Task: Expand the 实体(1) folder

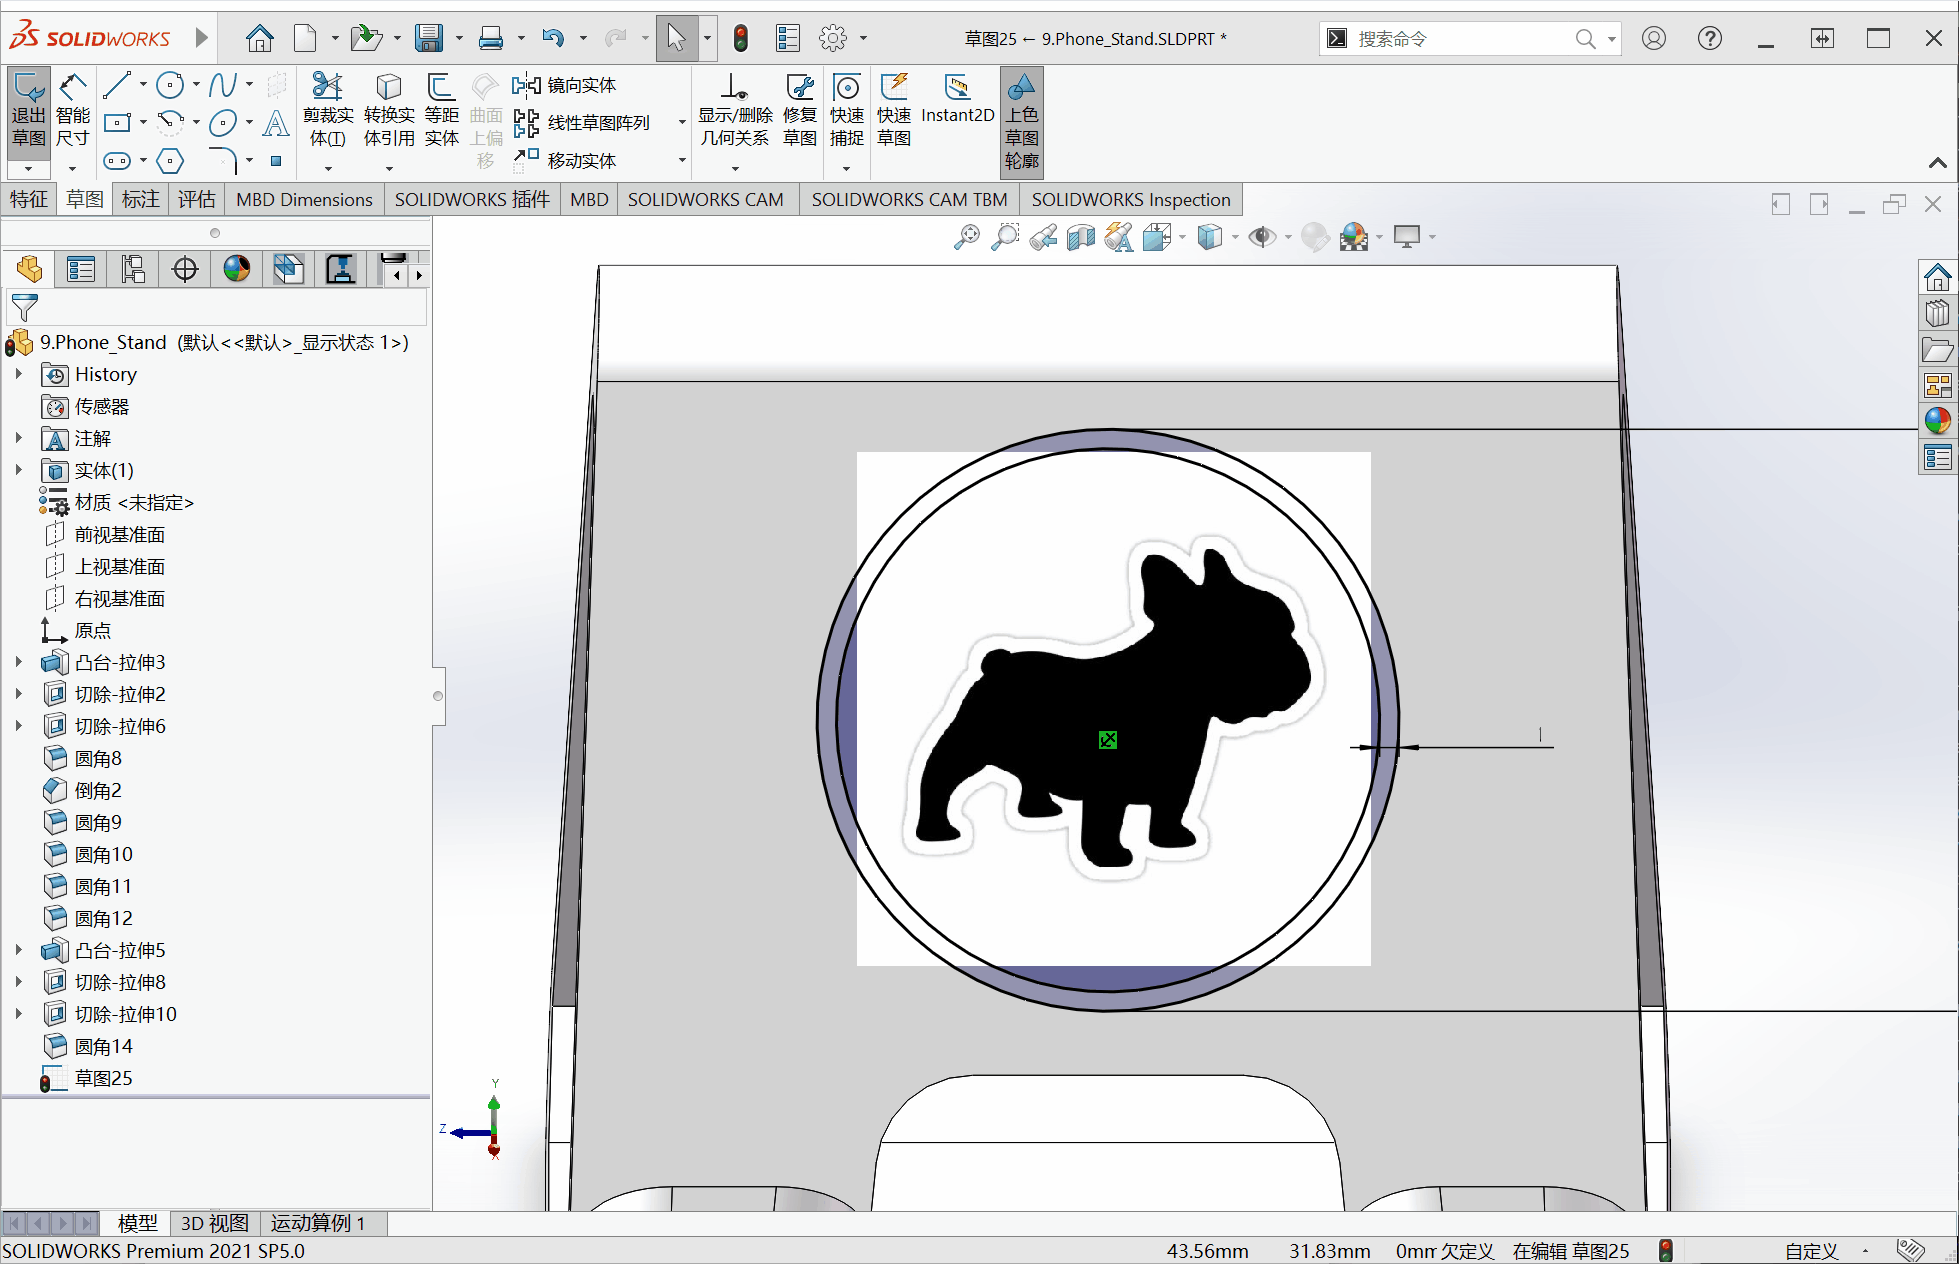Action: (x=18, y=470)
